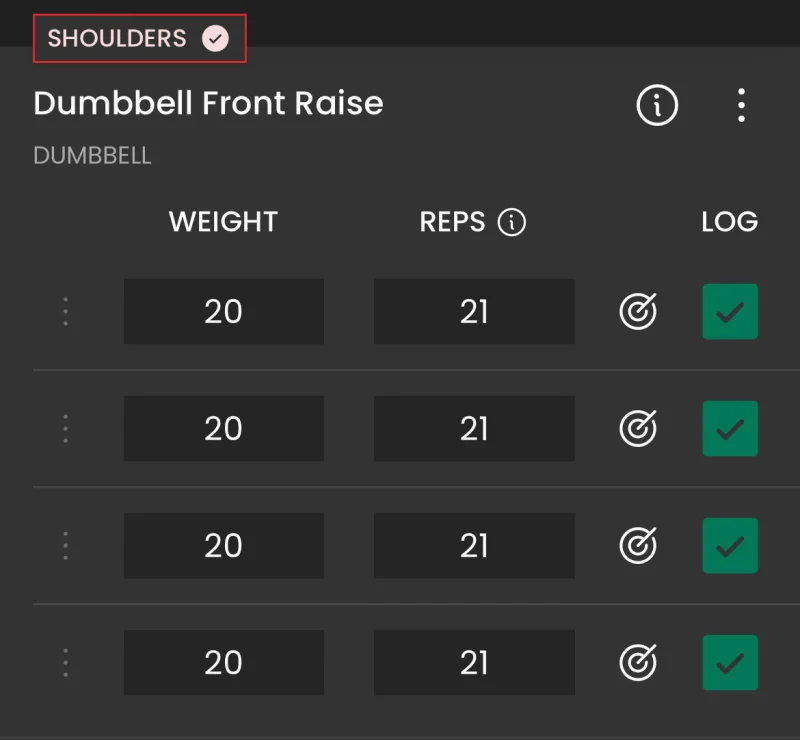Tap the target icon in the first set
The width and height of the screenshot is (800, 740).
point(638,311)
